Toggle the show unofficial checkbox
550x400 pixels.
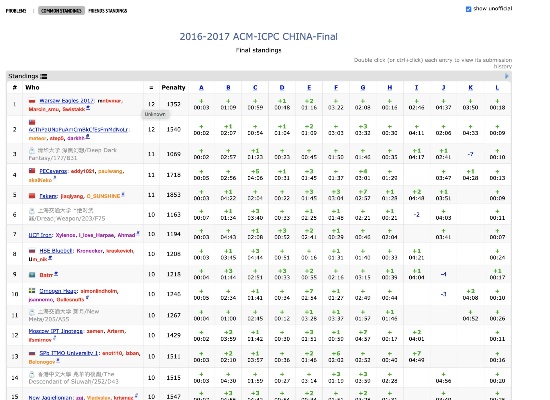468,9
